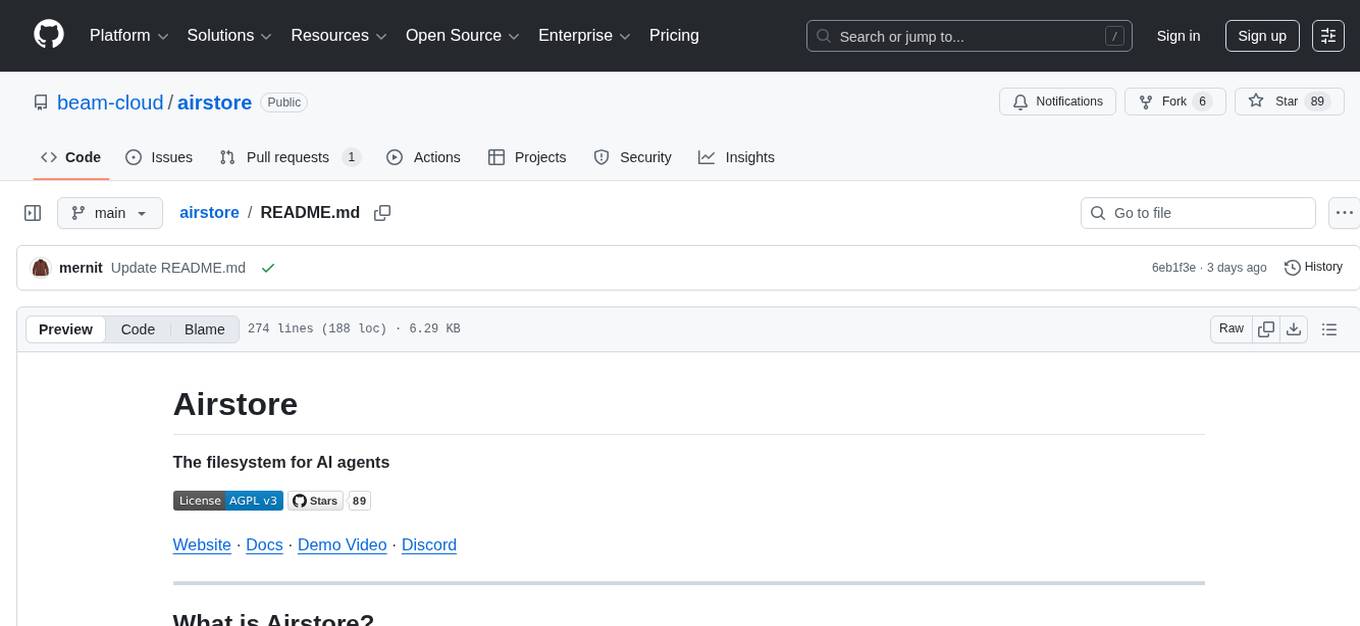This screenshot has width=1360, height=626.
Task: Expand the Resources menu
Action: [x=338, y=35]
